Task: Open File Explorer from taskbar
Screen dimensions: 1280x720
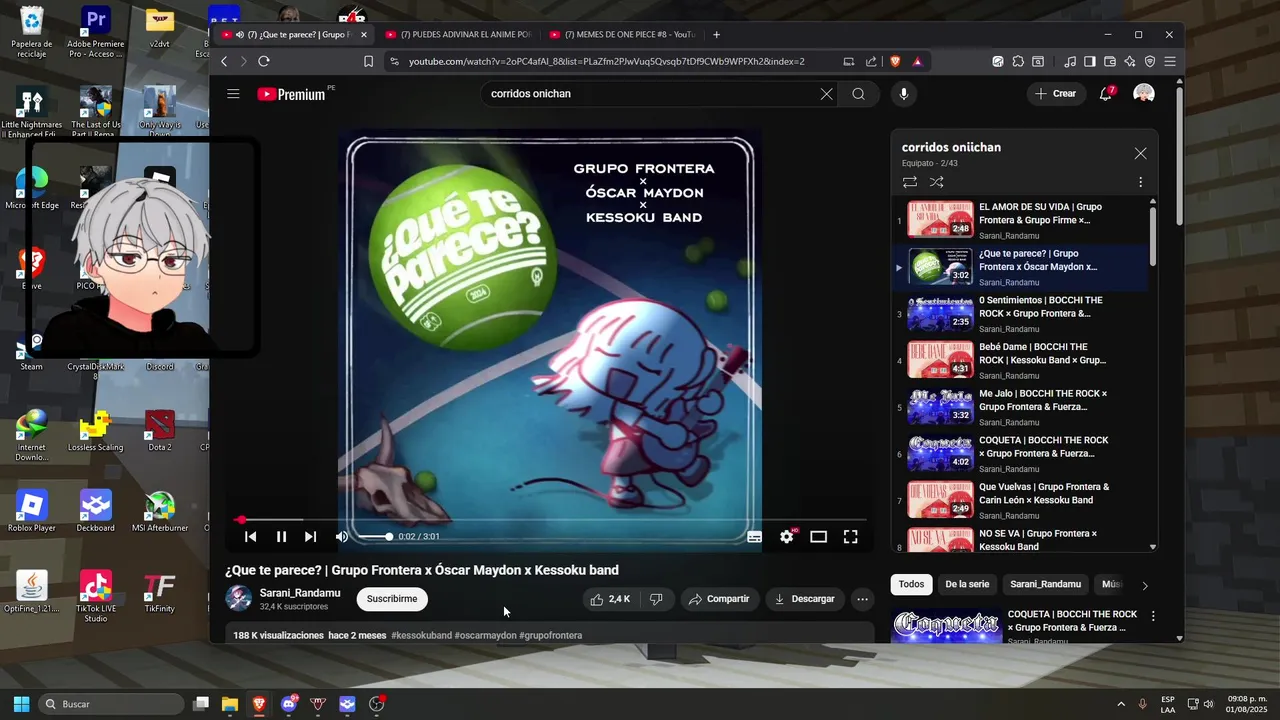Action: pos(230,704)
